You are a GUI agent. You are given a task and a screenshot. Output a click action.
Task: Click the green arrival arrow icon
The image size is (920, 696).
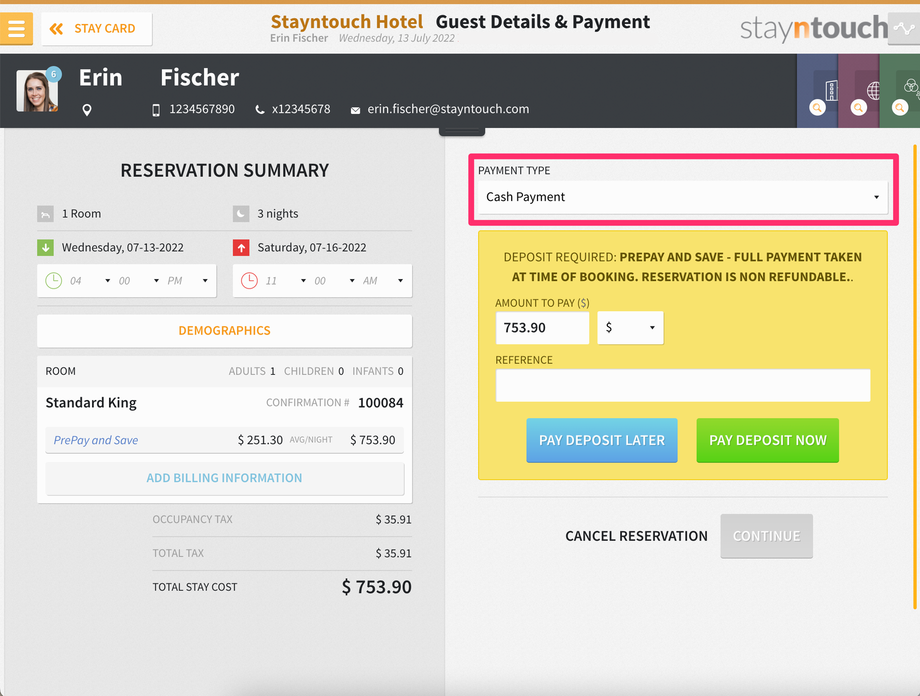pyautogui.click(x=45, y=248)
